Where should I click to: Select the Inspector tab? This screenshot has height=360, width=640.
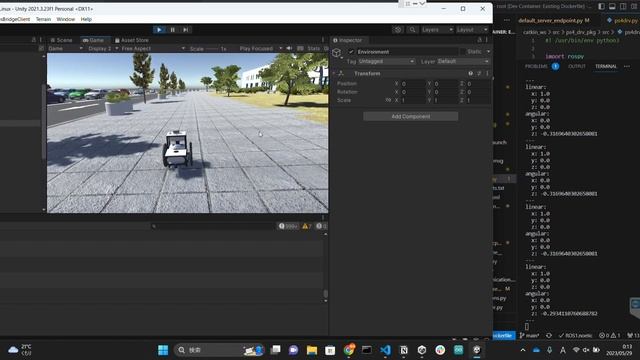tap(348, 40)
